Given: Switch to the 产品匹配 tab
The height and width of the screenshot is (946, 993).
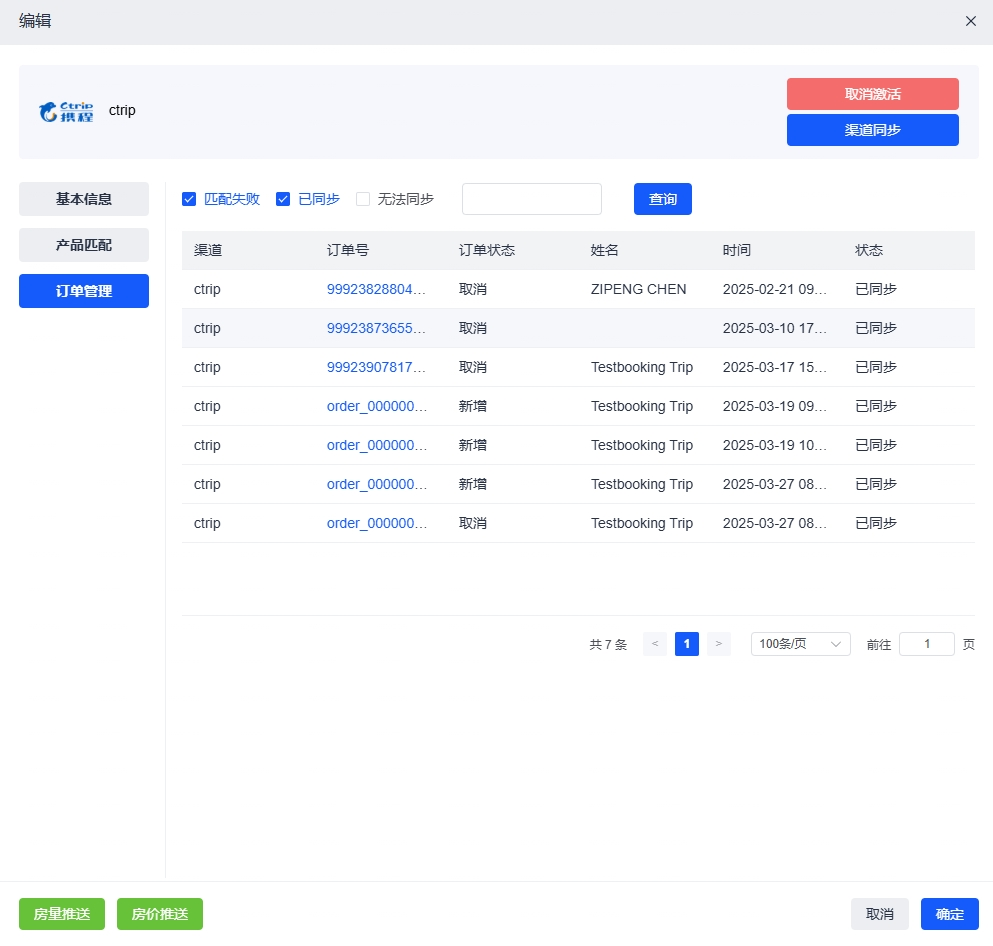Looking at the screenshot, I should coord(84,245).
